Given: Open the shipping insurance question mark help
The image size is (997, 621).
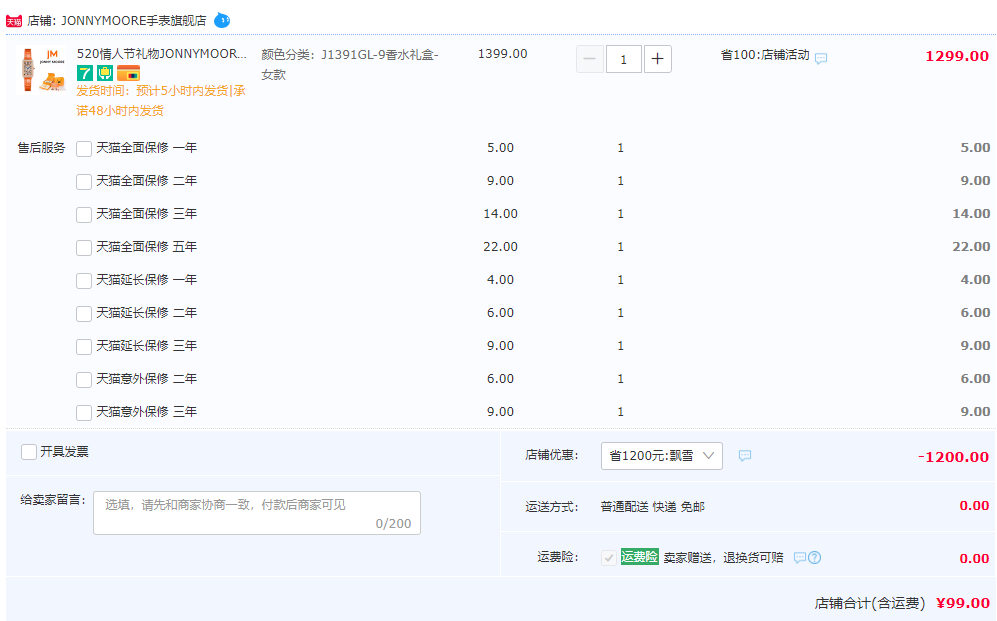Looking at the screenshot, I should click(x=815, y=557).
